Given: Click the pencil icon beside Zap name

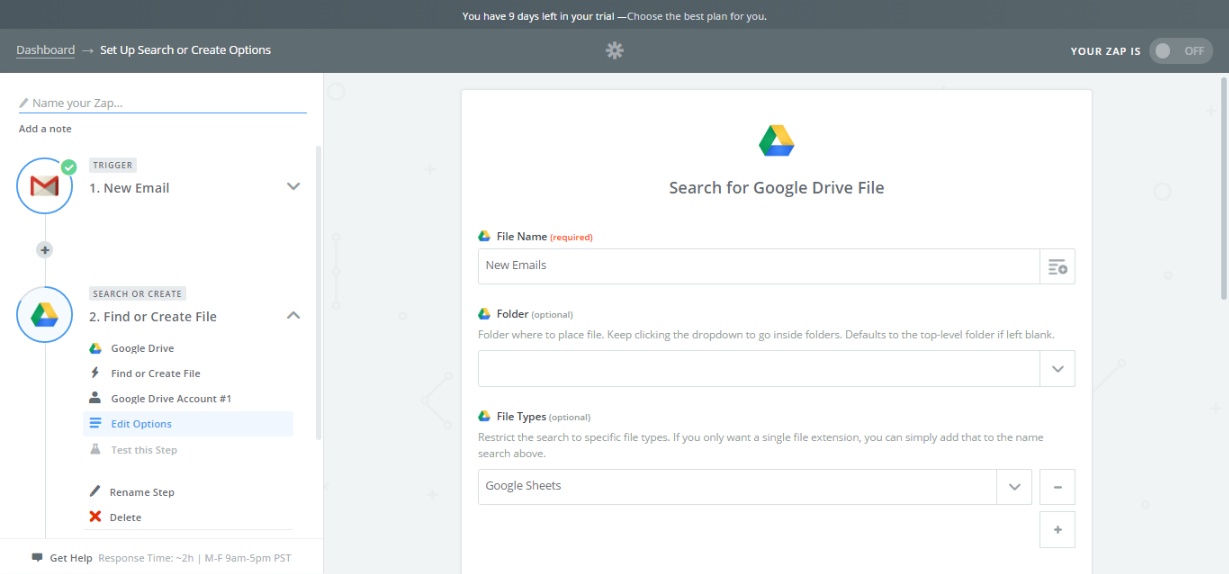Looking at the screenshot, I should 24,103.
